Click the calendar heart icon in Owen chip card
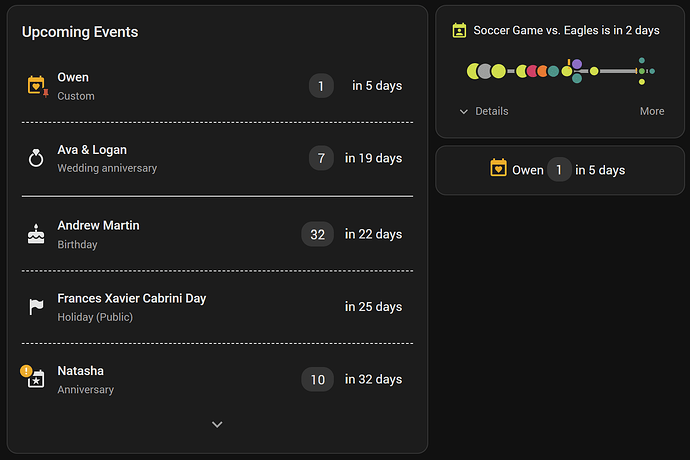The width and height of the screenshot is (690, 460). click(498, 168)
